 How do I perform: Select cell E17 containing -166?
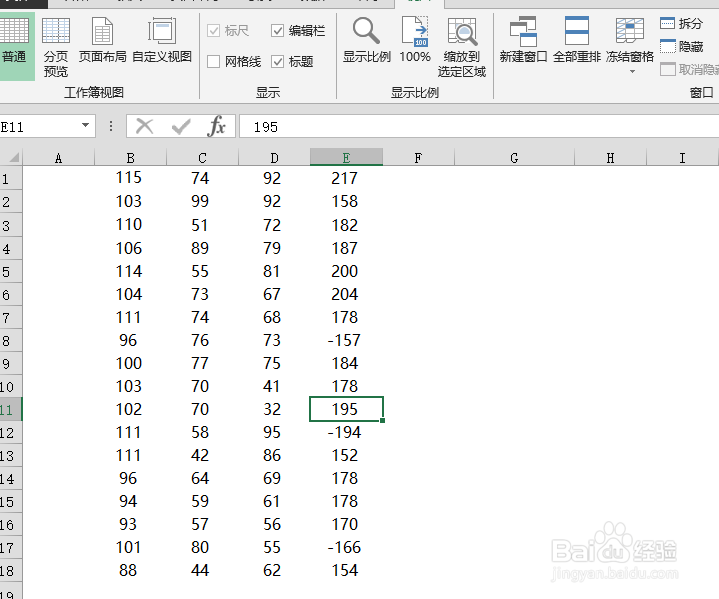(x=346, y=547)
